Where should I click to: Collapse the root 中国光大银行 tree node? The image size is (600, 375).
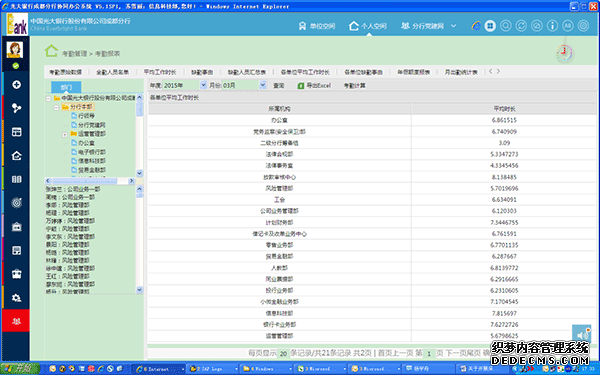[x=49, y=99]
